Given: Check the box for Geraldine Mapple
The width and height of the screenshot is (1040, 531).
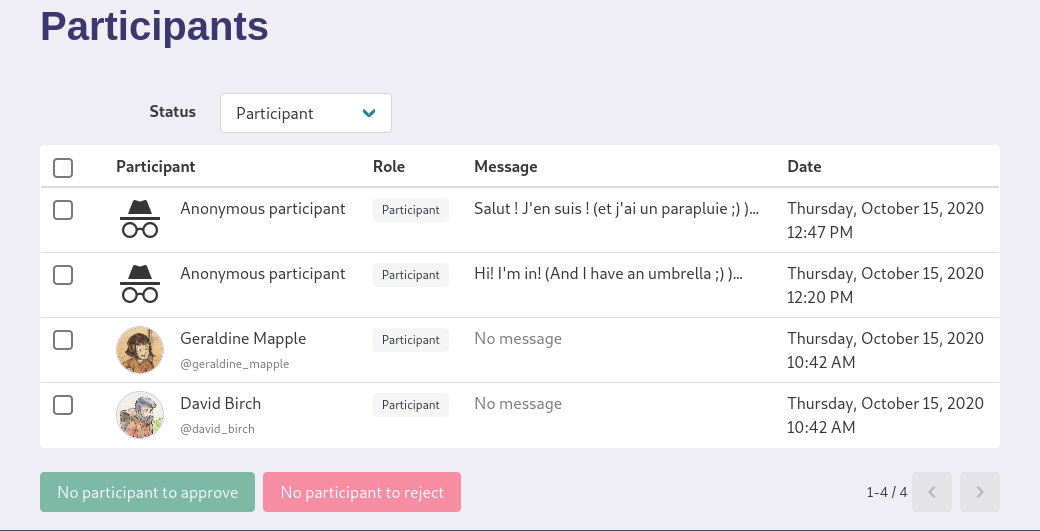Looking at the screenshot, I should pos(63,340).
